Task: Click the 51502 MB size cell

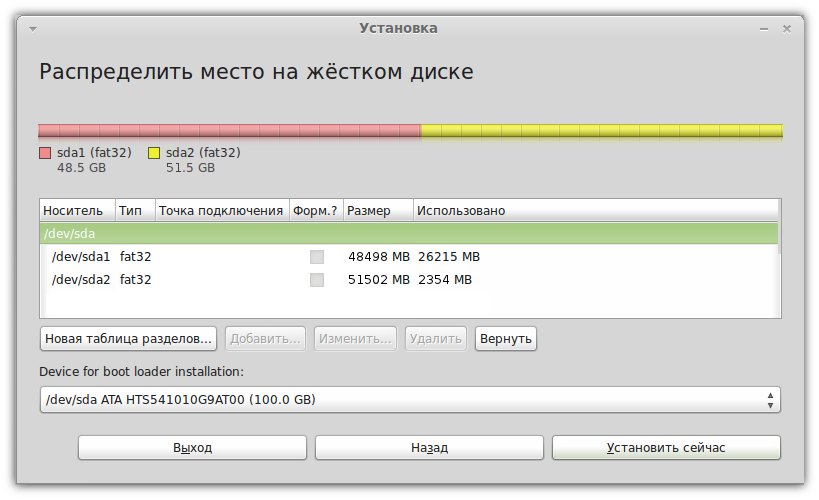Action: coord(379,280)
